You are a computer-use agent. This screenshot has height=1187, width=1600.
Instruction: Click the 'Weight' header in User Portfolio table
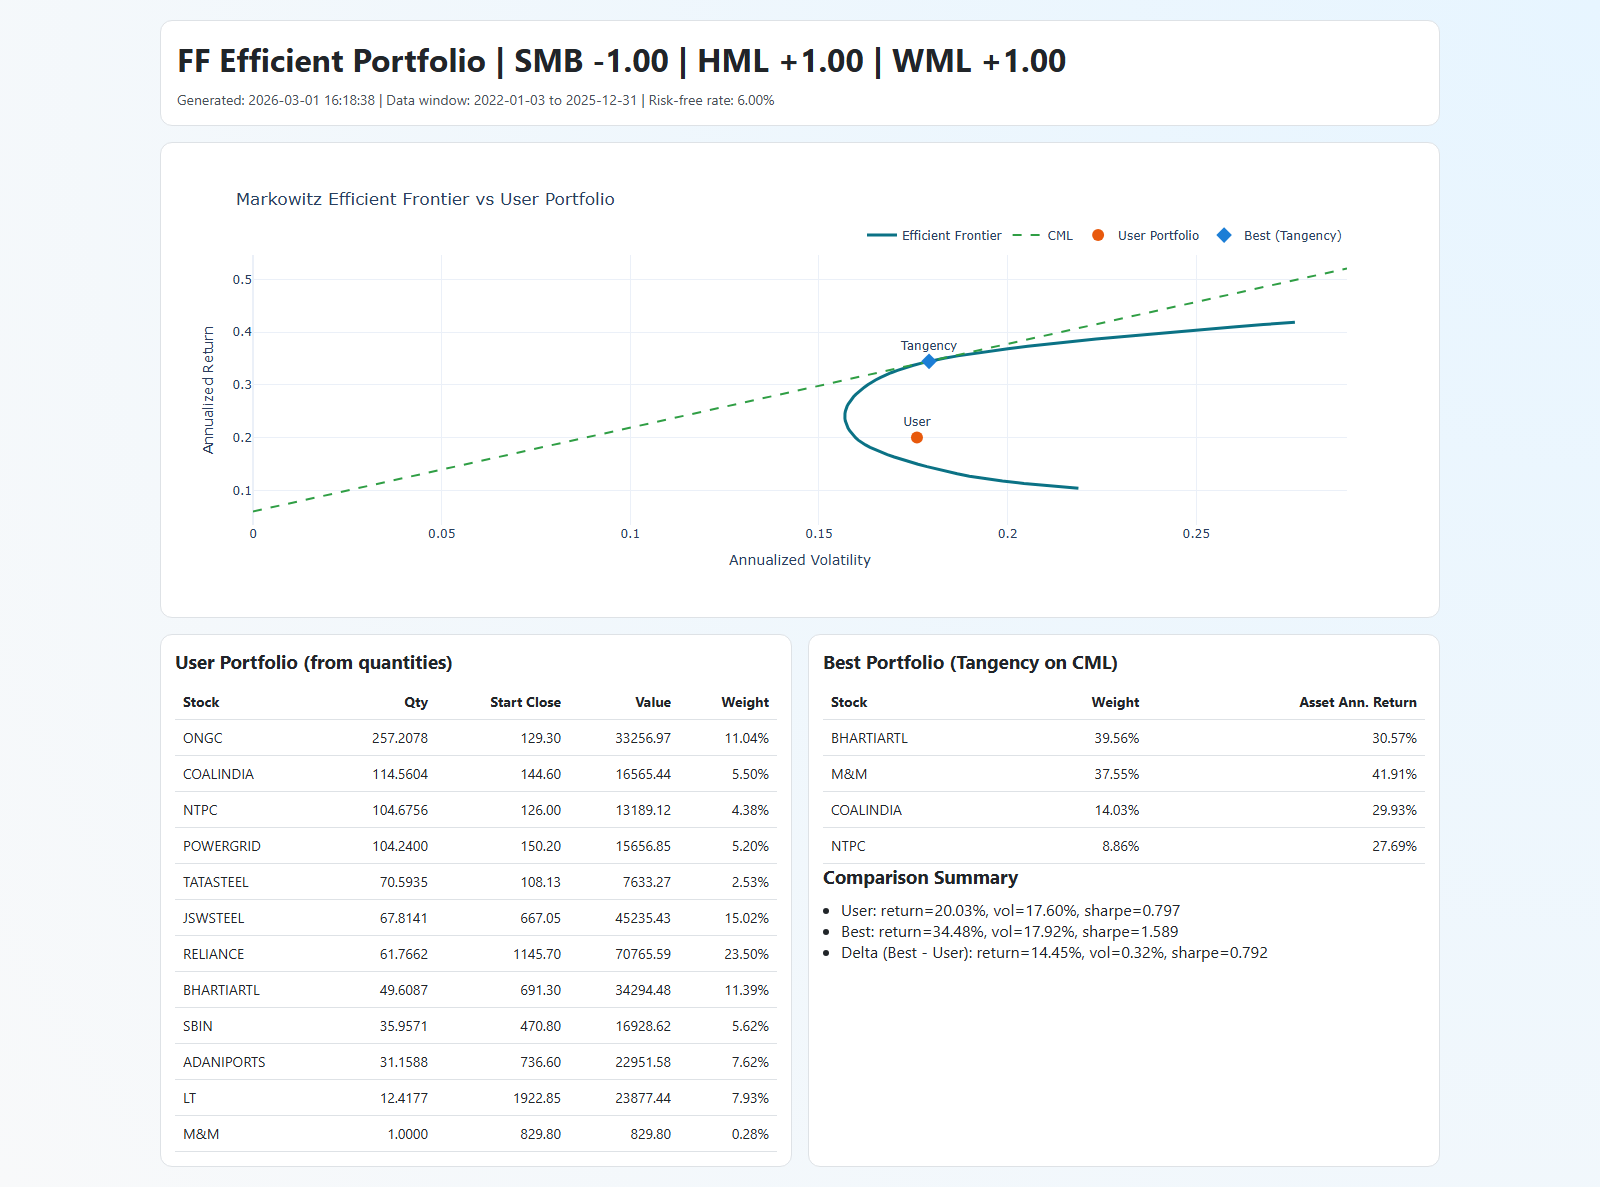point(745,702)
